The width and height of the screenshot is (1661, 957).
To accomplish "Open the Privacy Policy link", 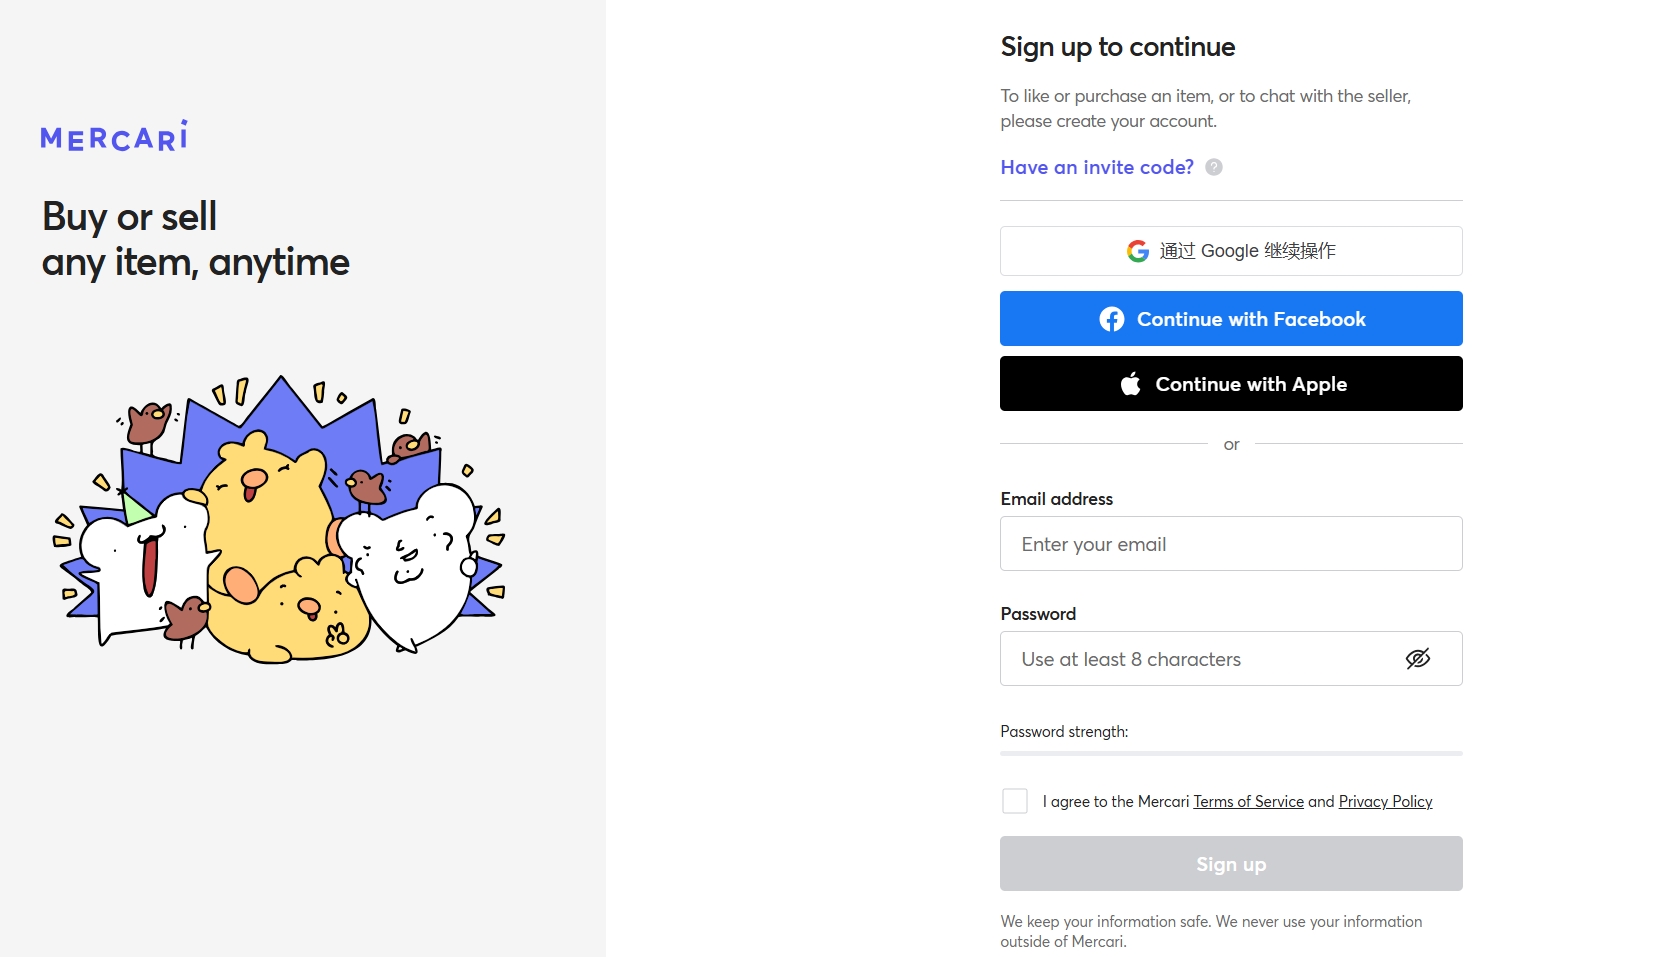I will (1385, 802).
